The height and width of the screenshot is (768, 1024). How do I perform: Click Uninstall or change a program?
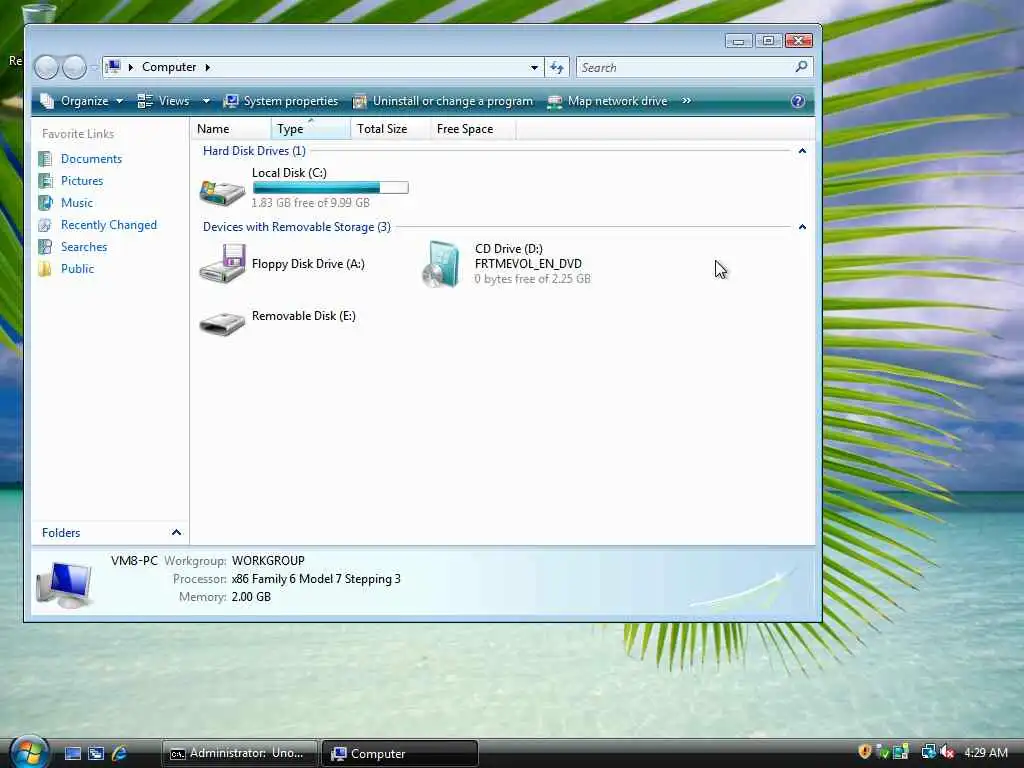pyautogui.click(x=443, y=101)
